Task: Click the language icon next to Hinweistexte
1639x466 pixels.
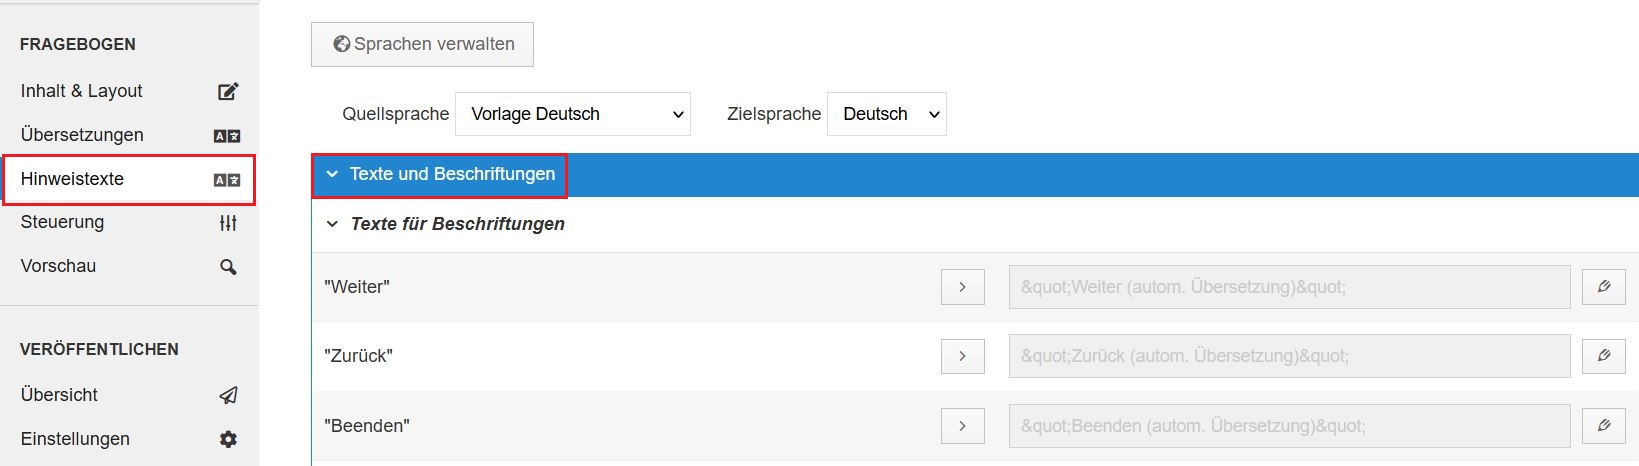Action: [x=227, y=180]
